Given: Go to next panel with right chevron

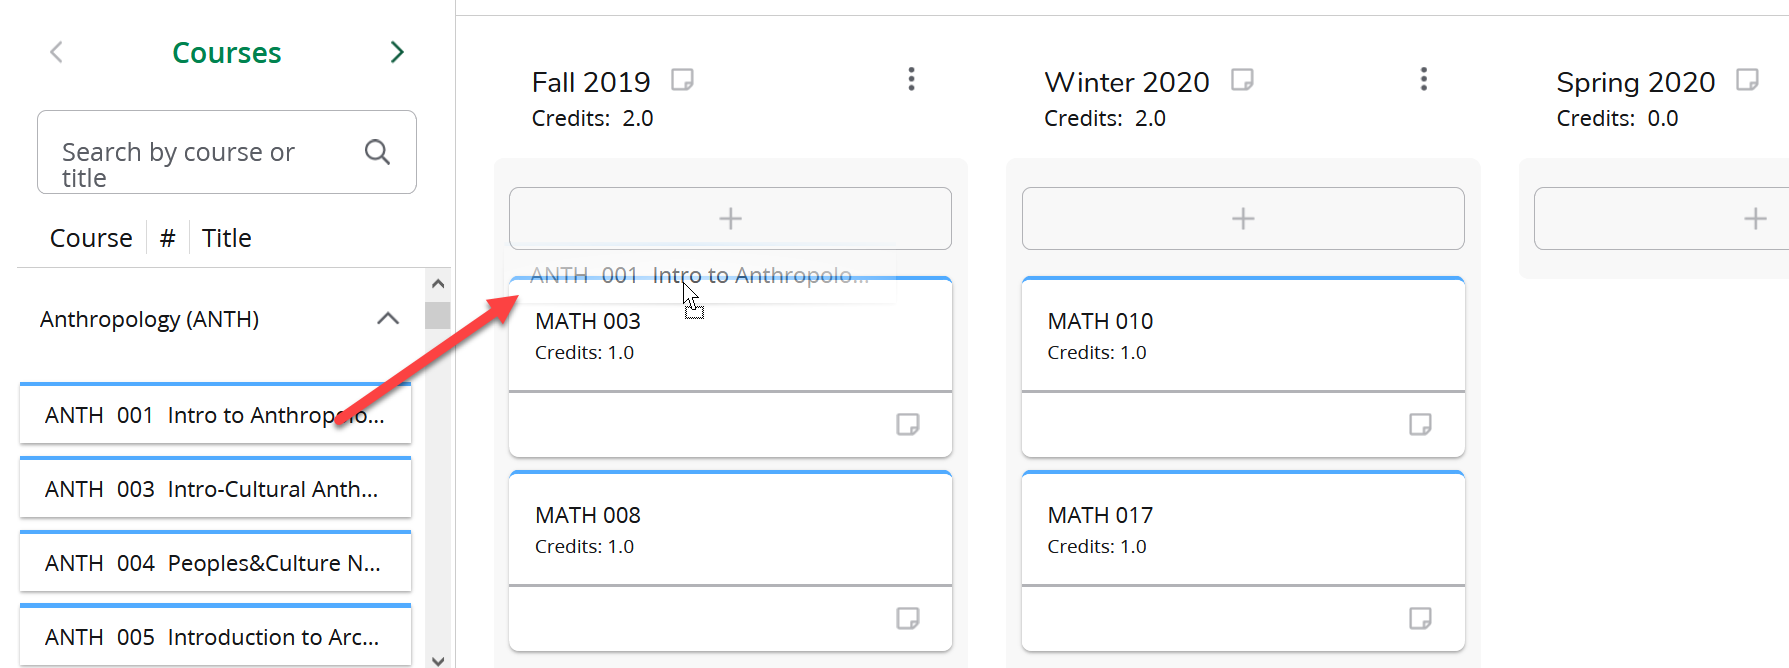Looking at the screenshot, I should click(397, 52).
